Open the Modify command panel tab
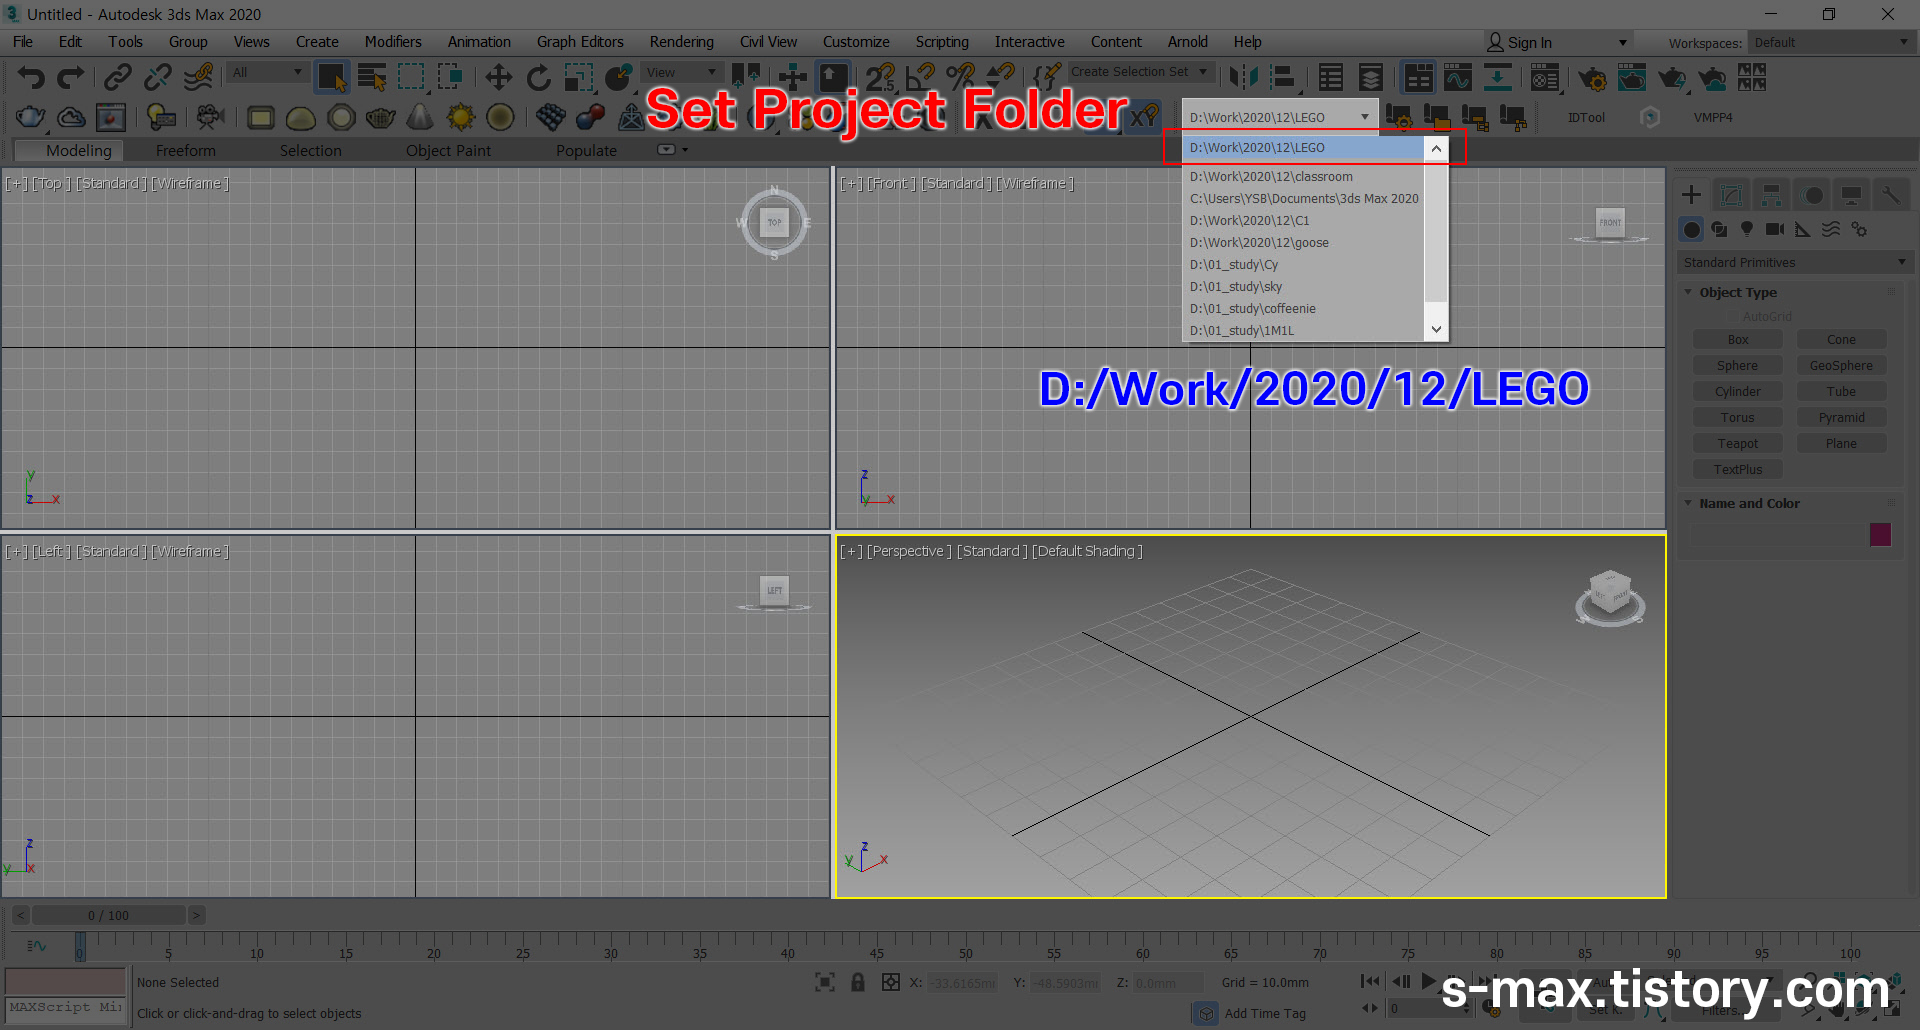The image size is (1920, 1030). point(1732,195)
